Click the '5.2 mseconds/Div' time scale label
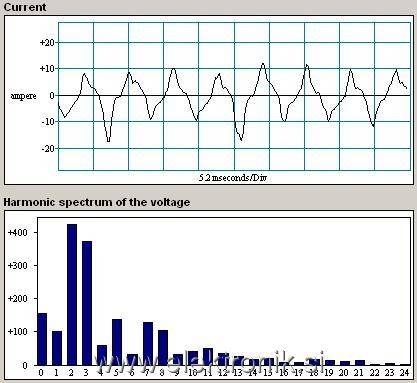 [x=233, y=178]
